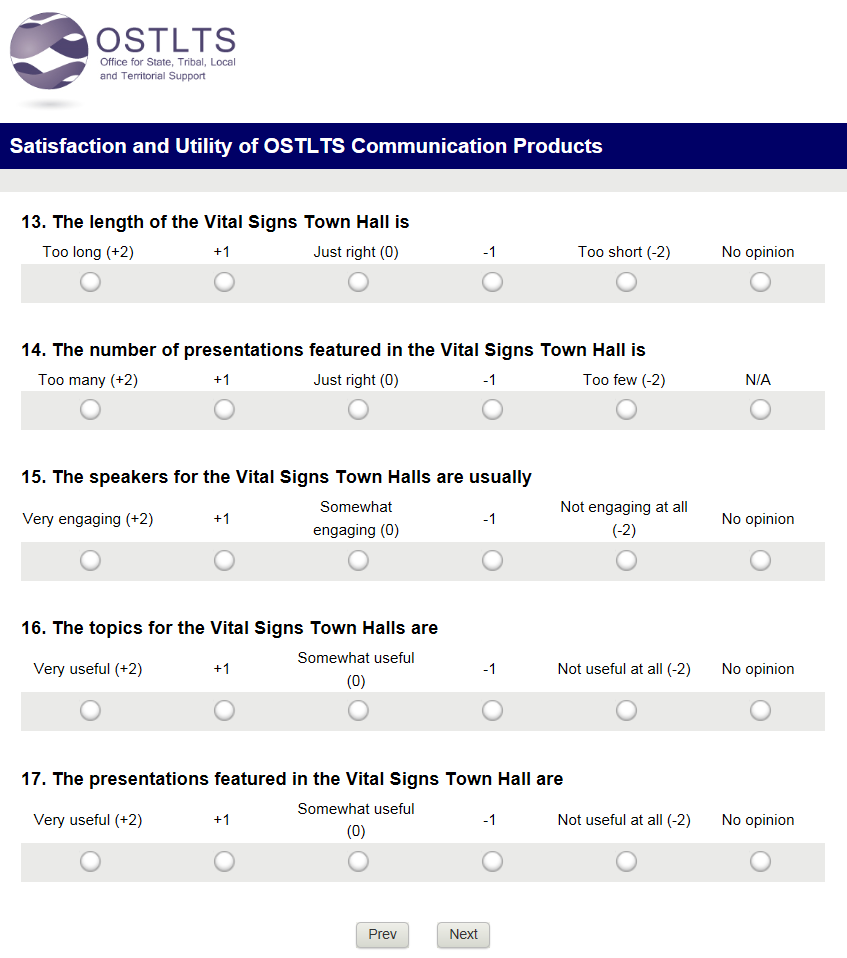
Task: Rate question 17 presentations 'Very useful (+2)'
Action: [x=90, y=861]
